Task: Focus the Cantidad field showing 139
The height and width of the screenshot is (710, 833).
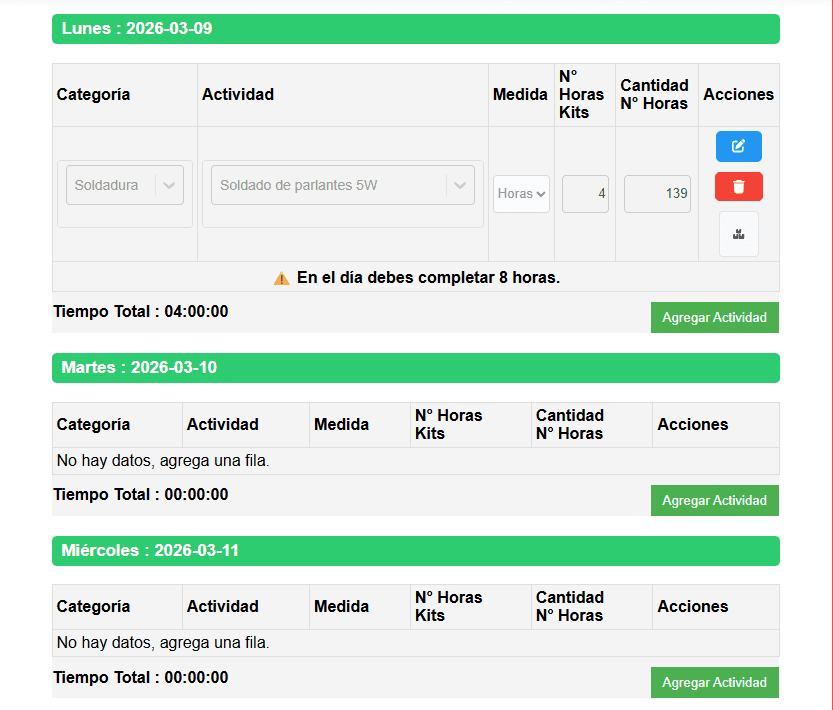Action: (656, 194)
